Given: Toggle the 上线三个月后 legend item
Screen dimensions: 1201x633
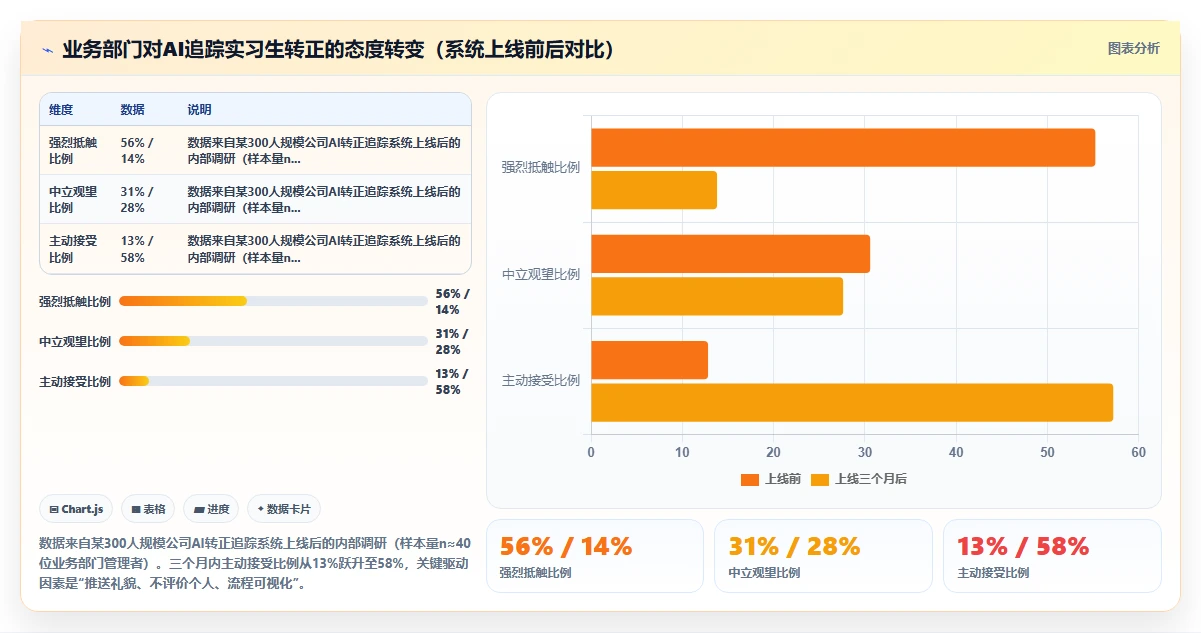Looking at the screenshot, I should coord(859,479).
